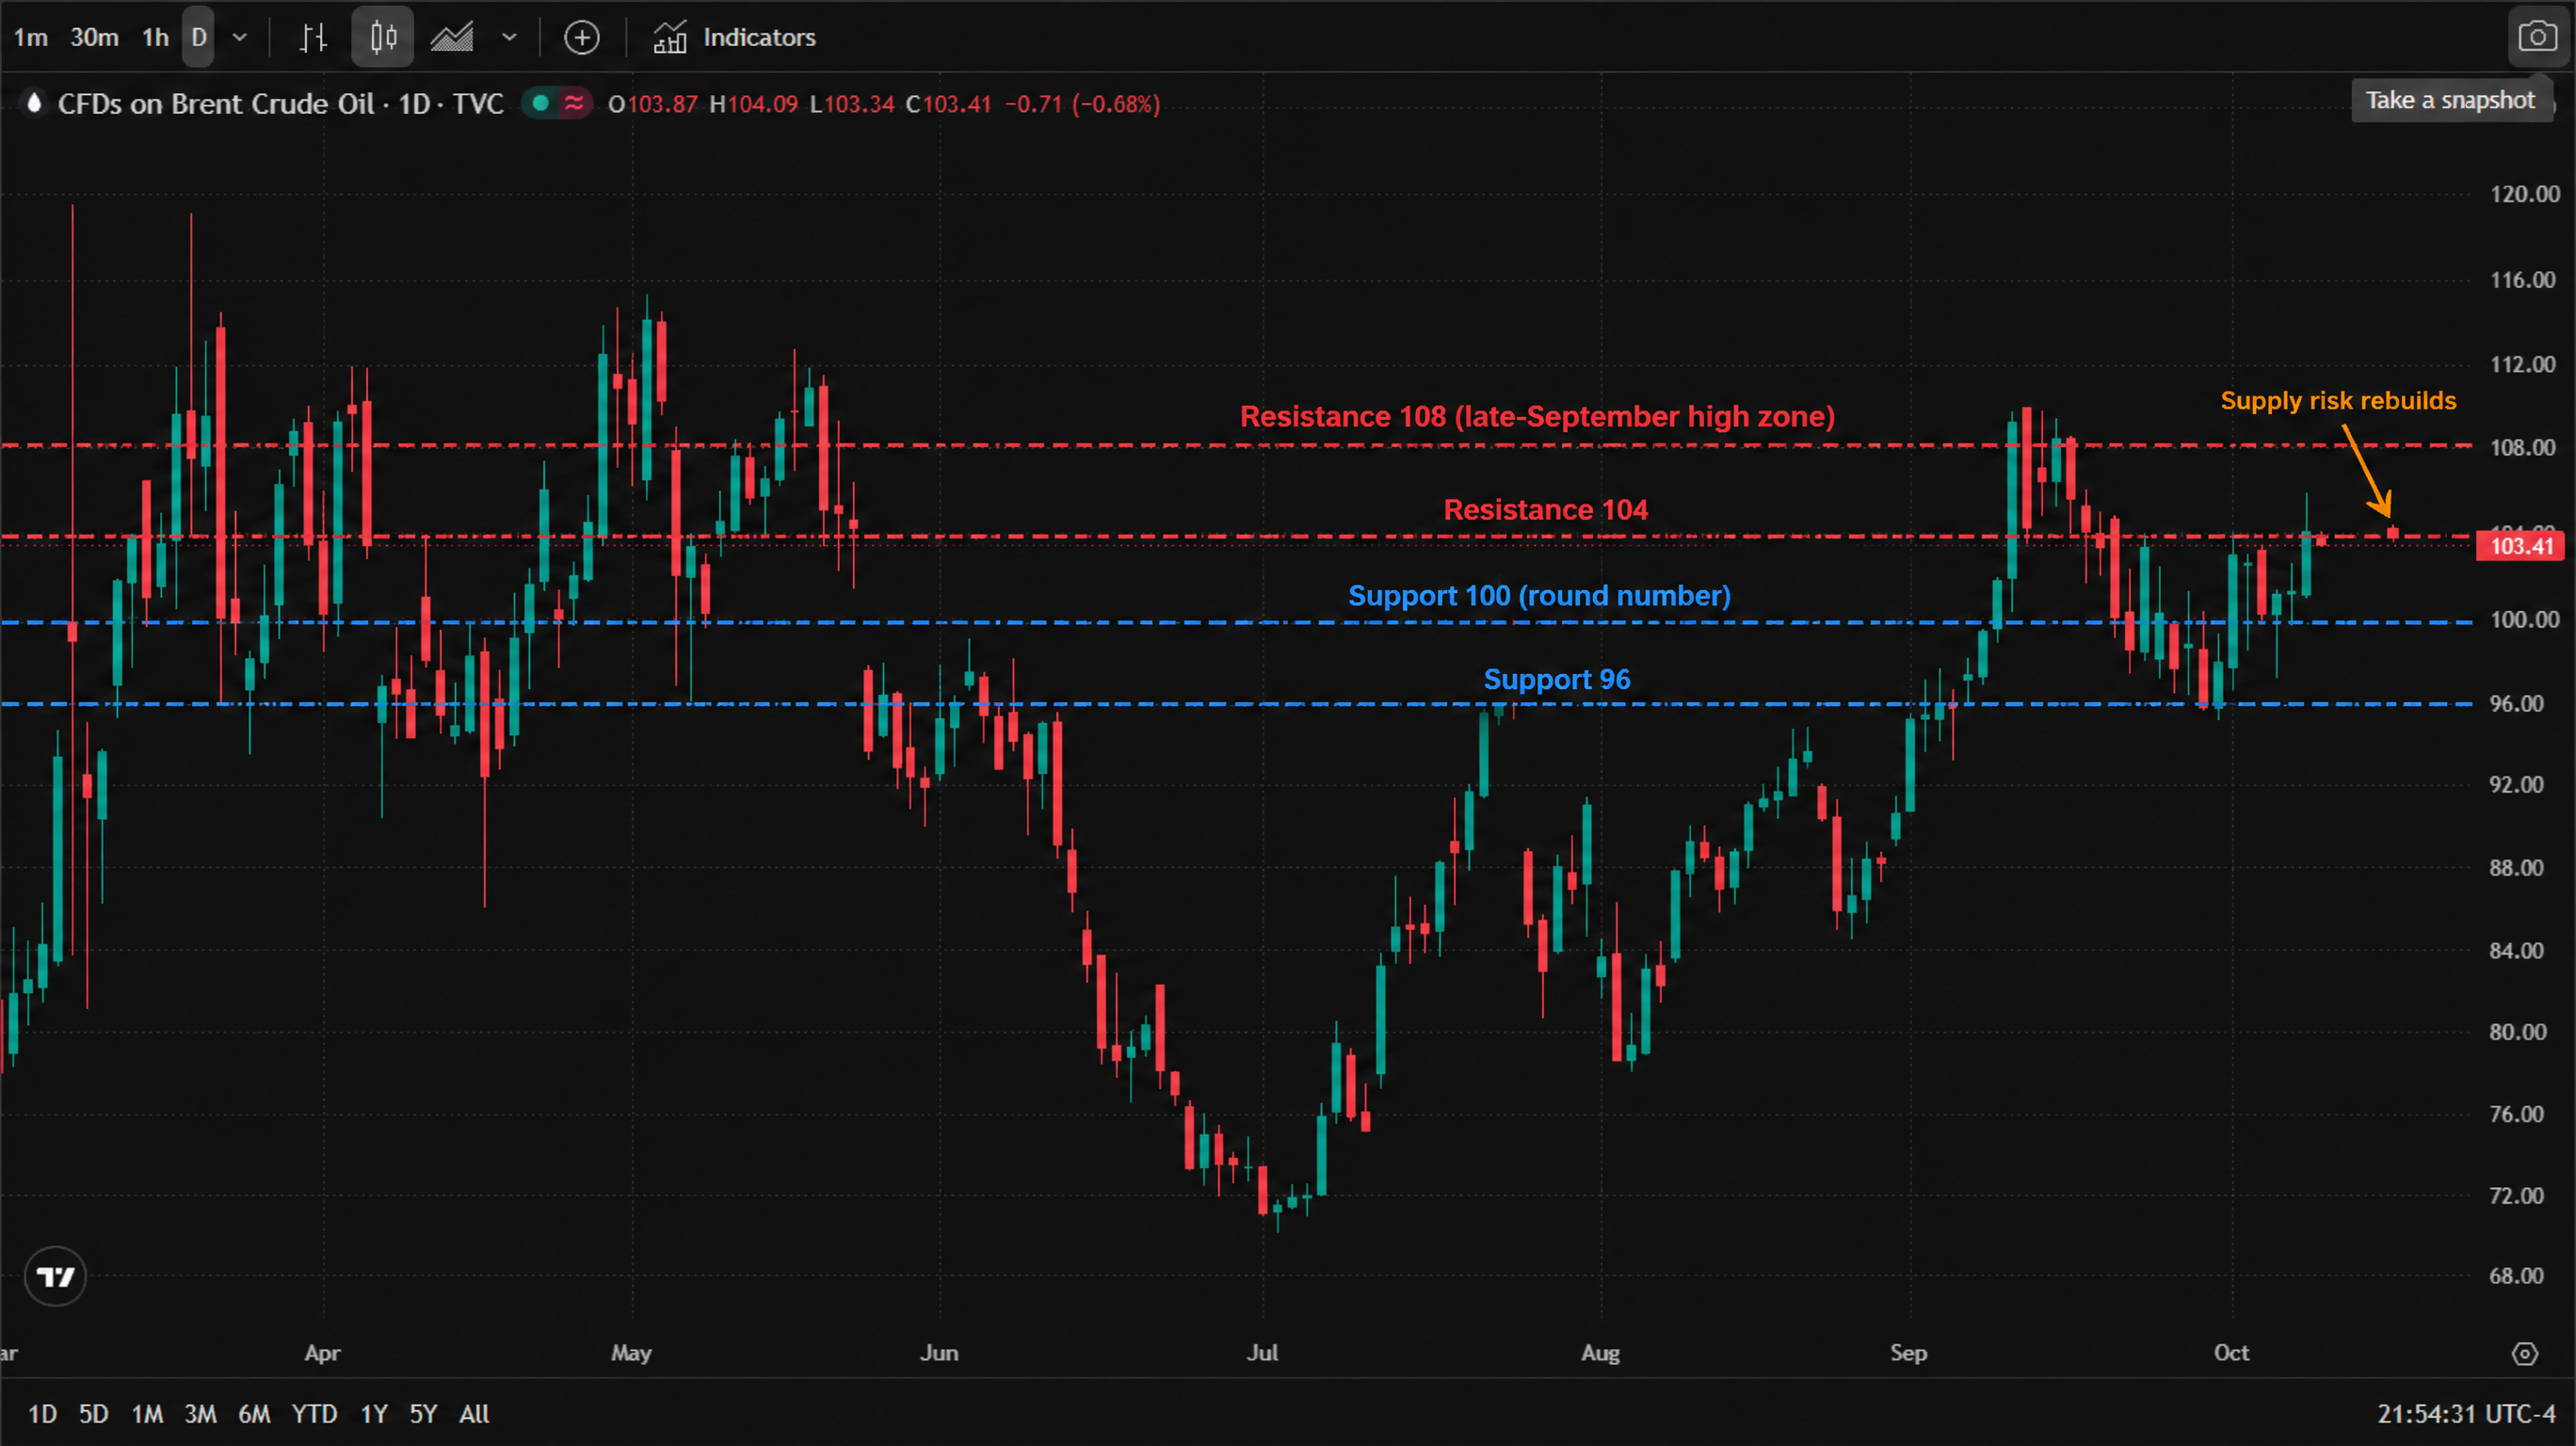Image resolution: width=2576 pixels, height=1446 pixels.
Task: Click the high value H104.09
Action: (753, 104)
